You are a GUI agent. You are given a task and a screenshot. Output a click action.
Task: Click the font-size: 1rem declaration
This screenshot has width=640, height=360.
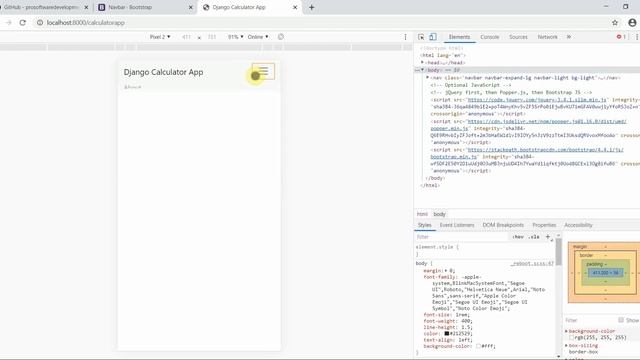[x=447, y=315]
